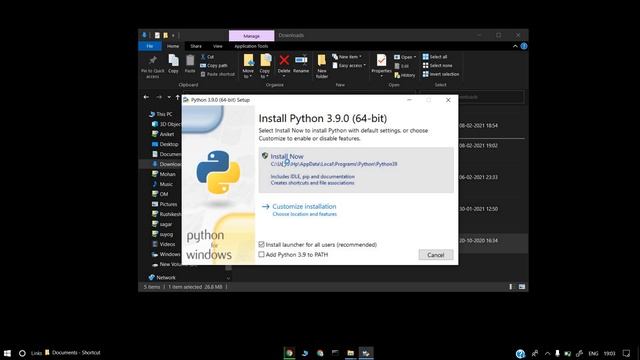
Task: Select Mohan in navigation tree
Action: tap(164, 174)
